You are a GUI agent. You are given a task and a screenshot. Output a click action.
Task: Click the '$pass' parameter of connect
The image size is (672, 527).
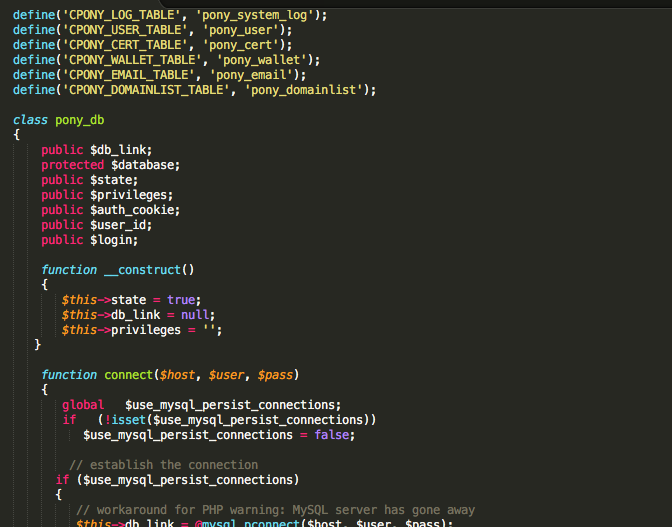pyautogui.click(x=275, y=375)
